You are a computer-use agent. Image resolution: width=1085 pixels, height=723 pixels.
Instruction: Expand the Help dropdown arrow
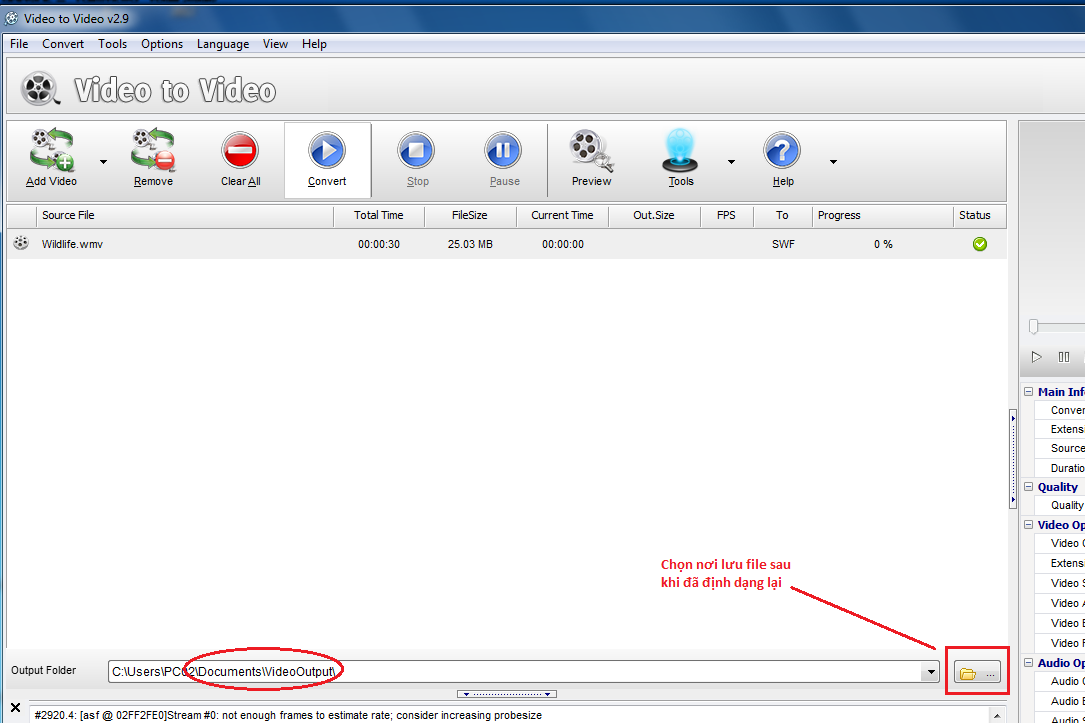(x=833, y=161)
